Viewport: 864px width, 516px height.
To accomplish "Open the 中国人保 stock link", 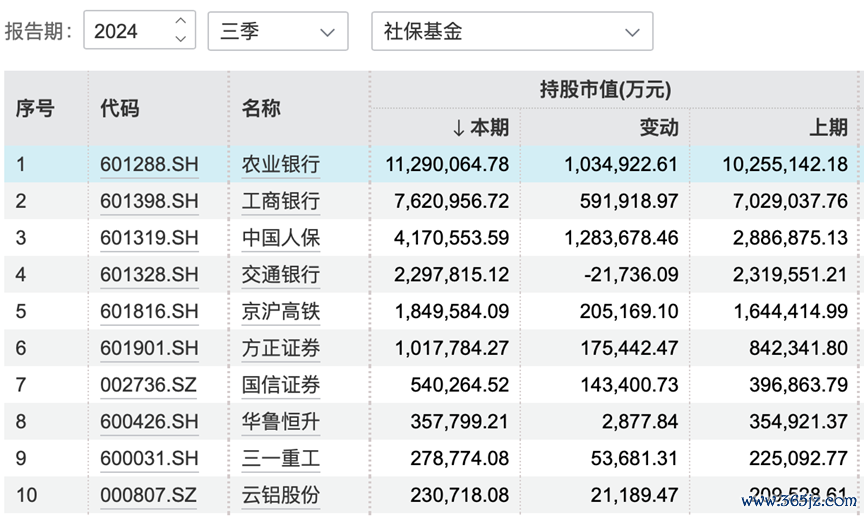I will click(x=280, y=238).
